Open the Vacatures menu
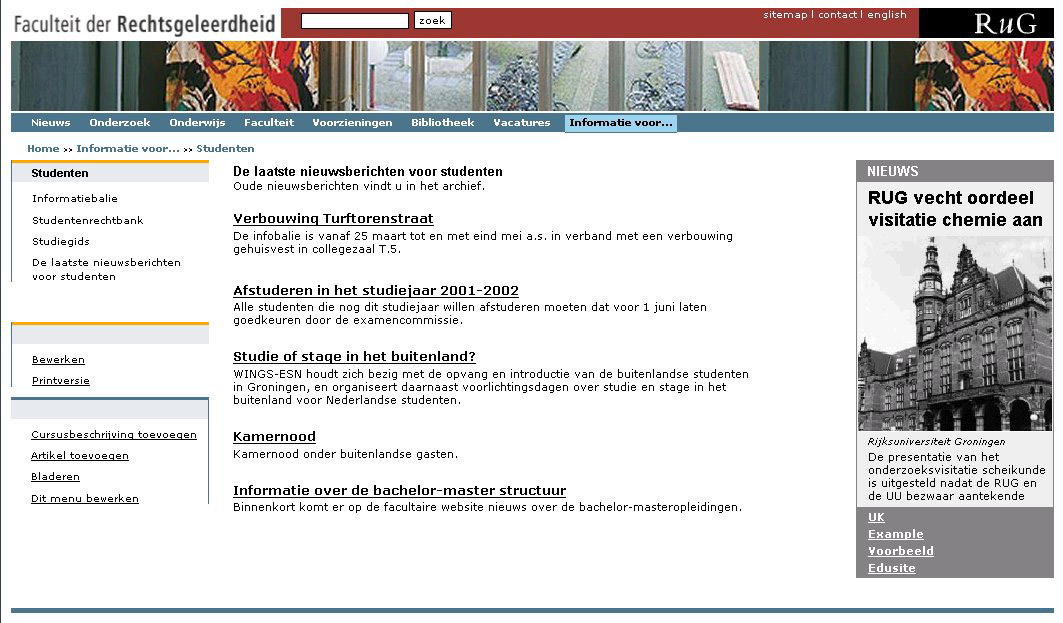The image size is (1063, 623). click(x=522, y=123)
